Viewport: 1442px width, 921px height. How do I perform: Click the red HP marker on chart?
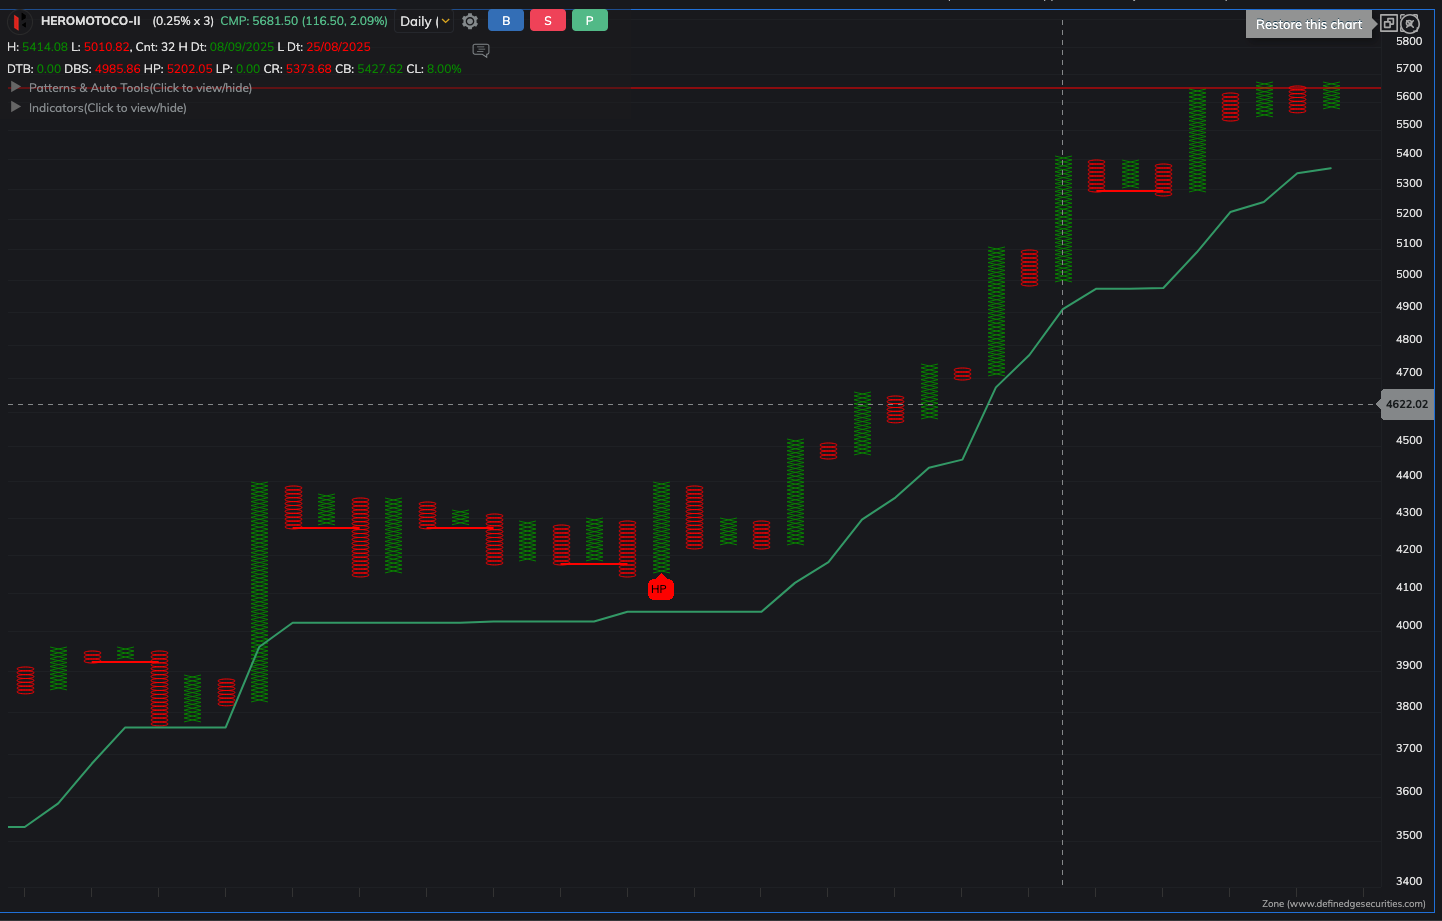[x=660, y=589]
